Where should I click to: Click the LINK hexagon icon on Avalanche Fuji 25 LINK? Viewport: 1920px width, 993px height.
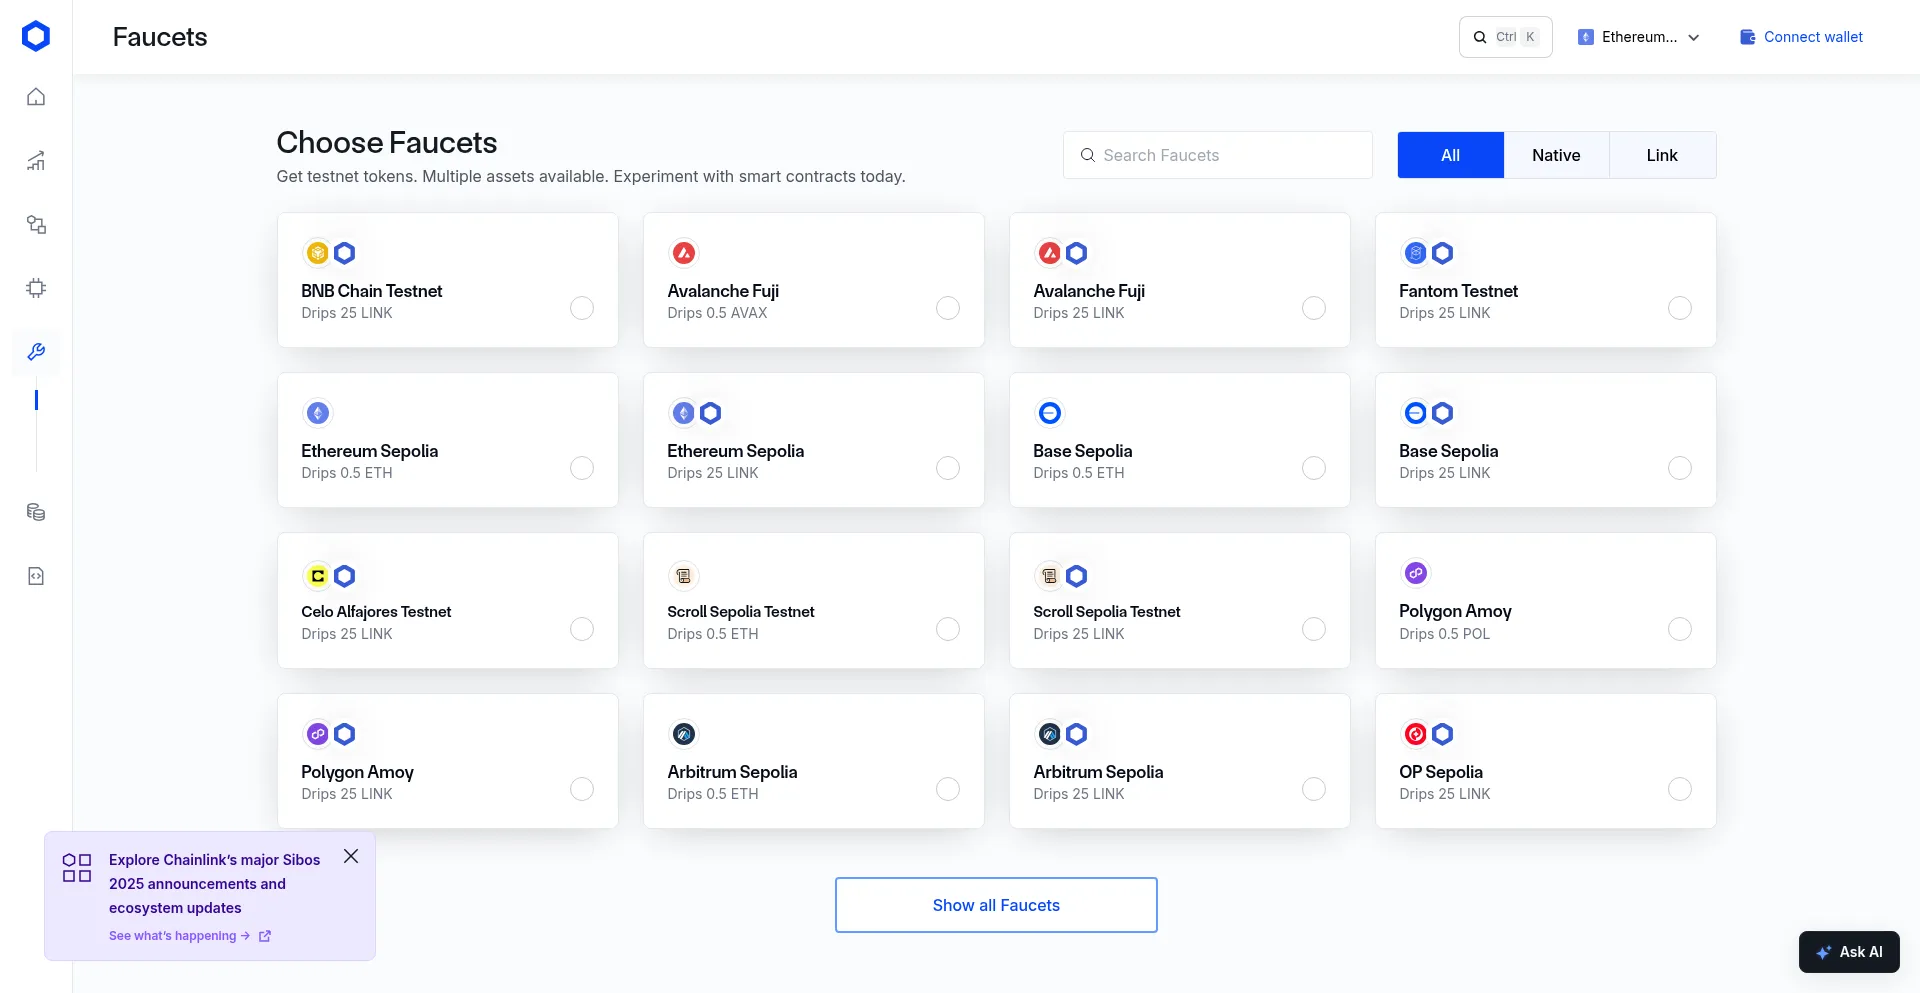tap(1076, 253)
